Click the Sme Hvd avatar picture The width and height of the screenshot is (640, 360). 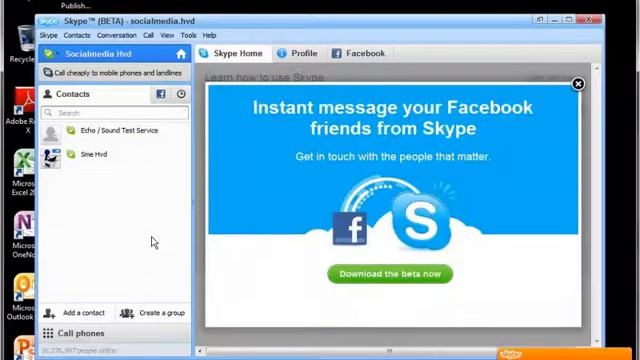click(51, 158)
